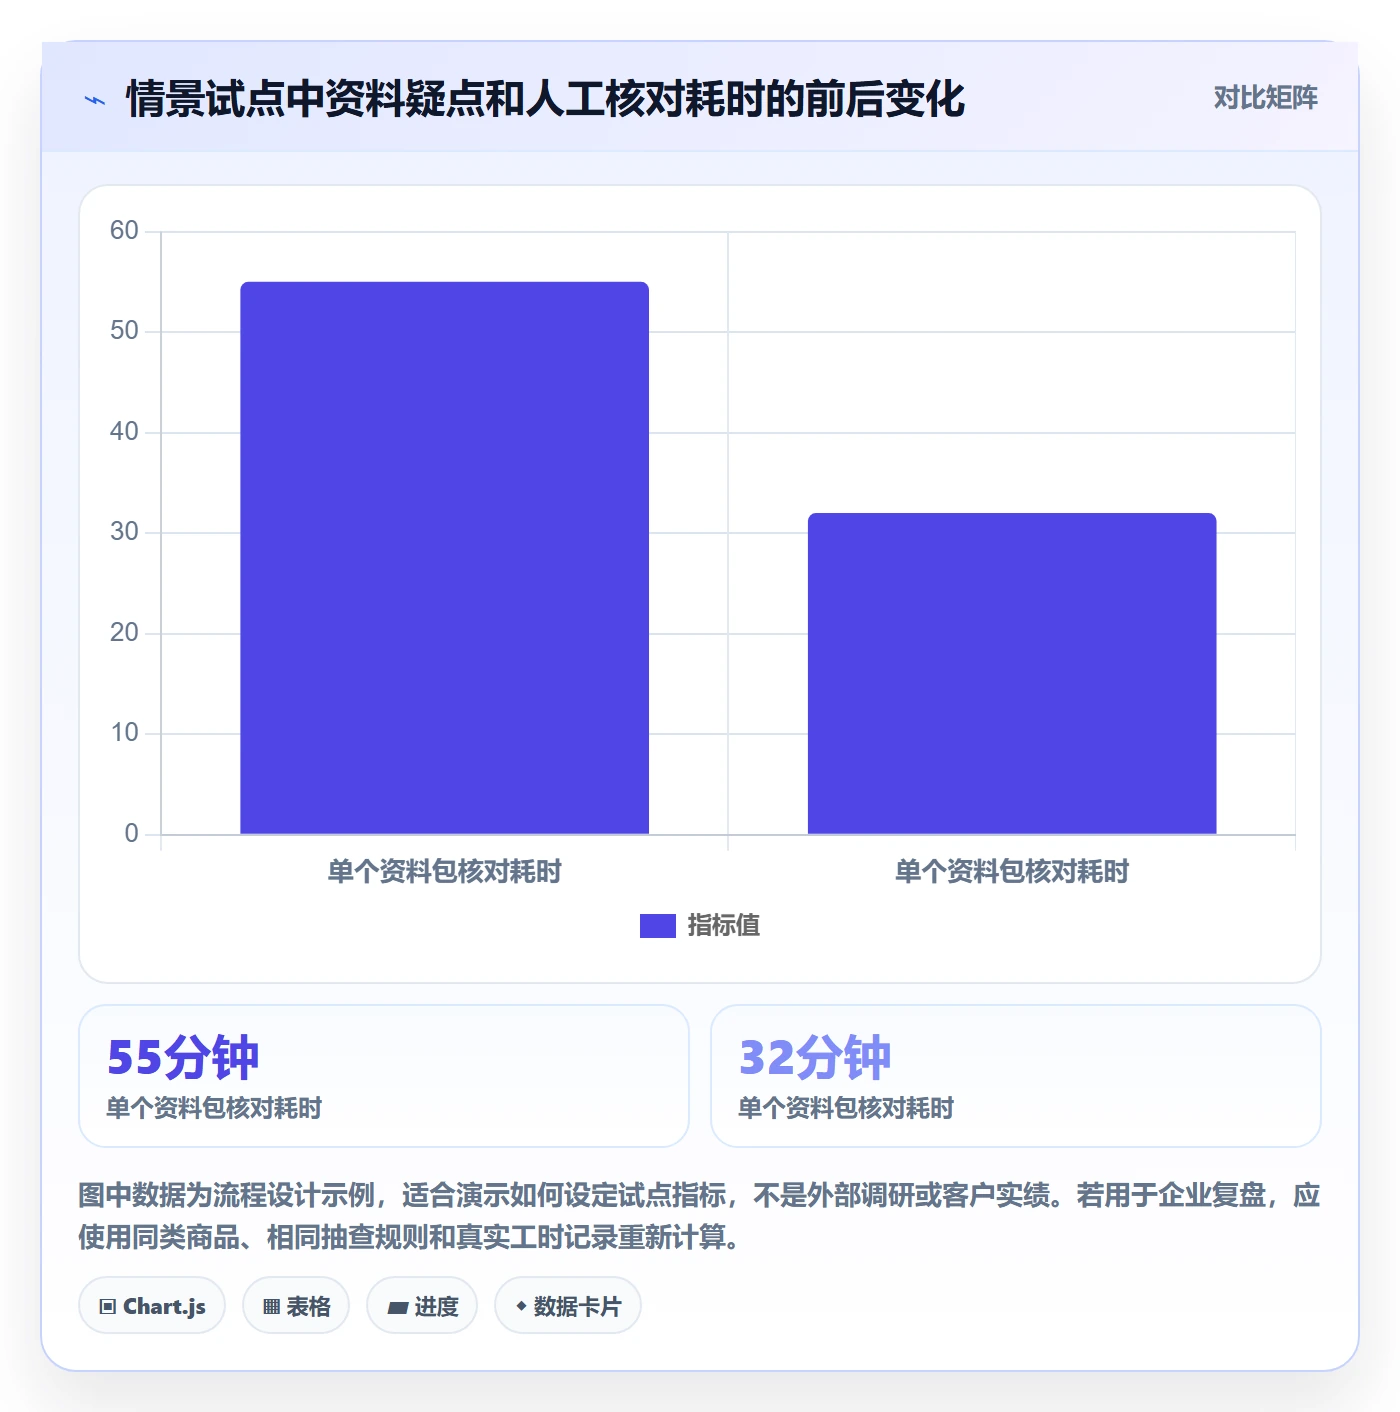
Task: Click the 进度 tag chip
Action: (x=422, y=1305)
